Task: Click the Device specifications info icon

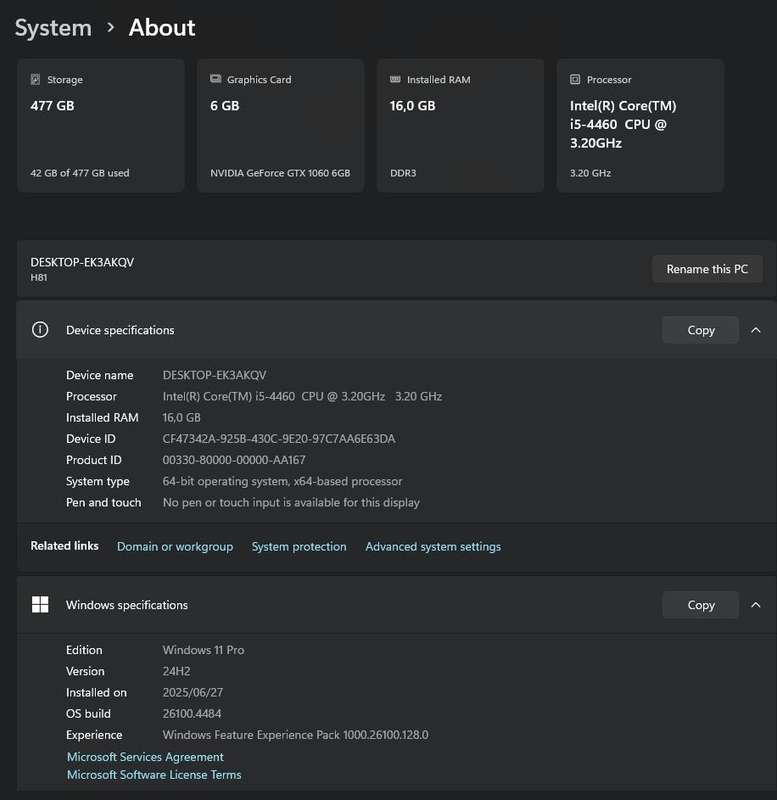Action: pos(40,330)
